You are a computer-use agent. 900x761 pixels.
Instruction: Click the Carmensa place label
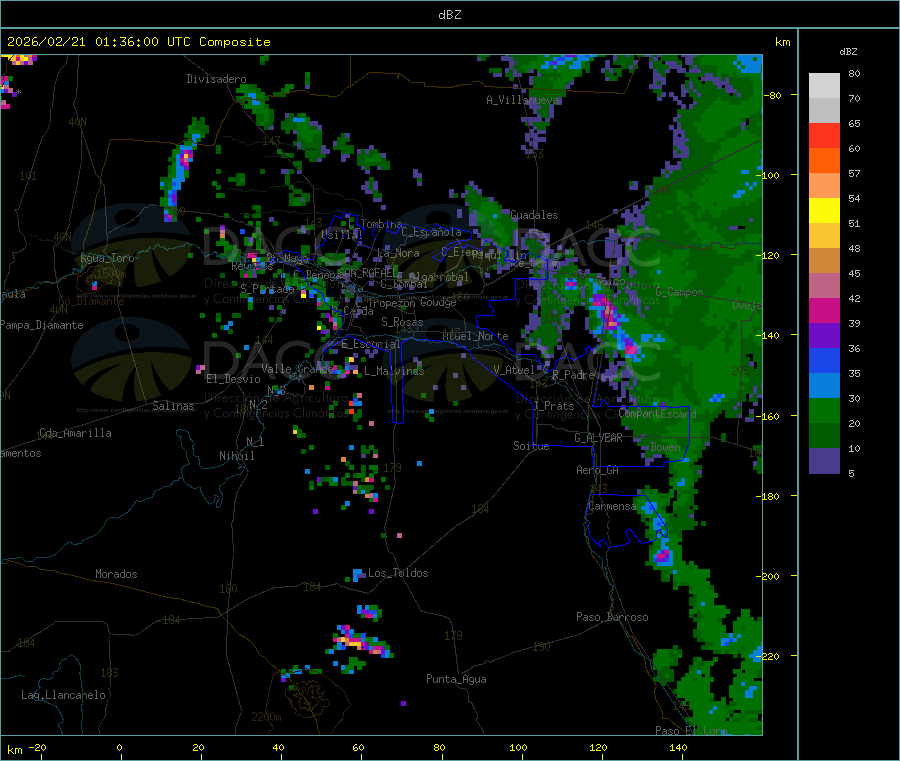[612, 506]
